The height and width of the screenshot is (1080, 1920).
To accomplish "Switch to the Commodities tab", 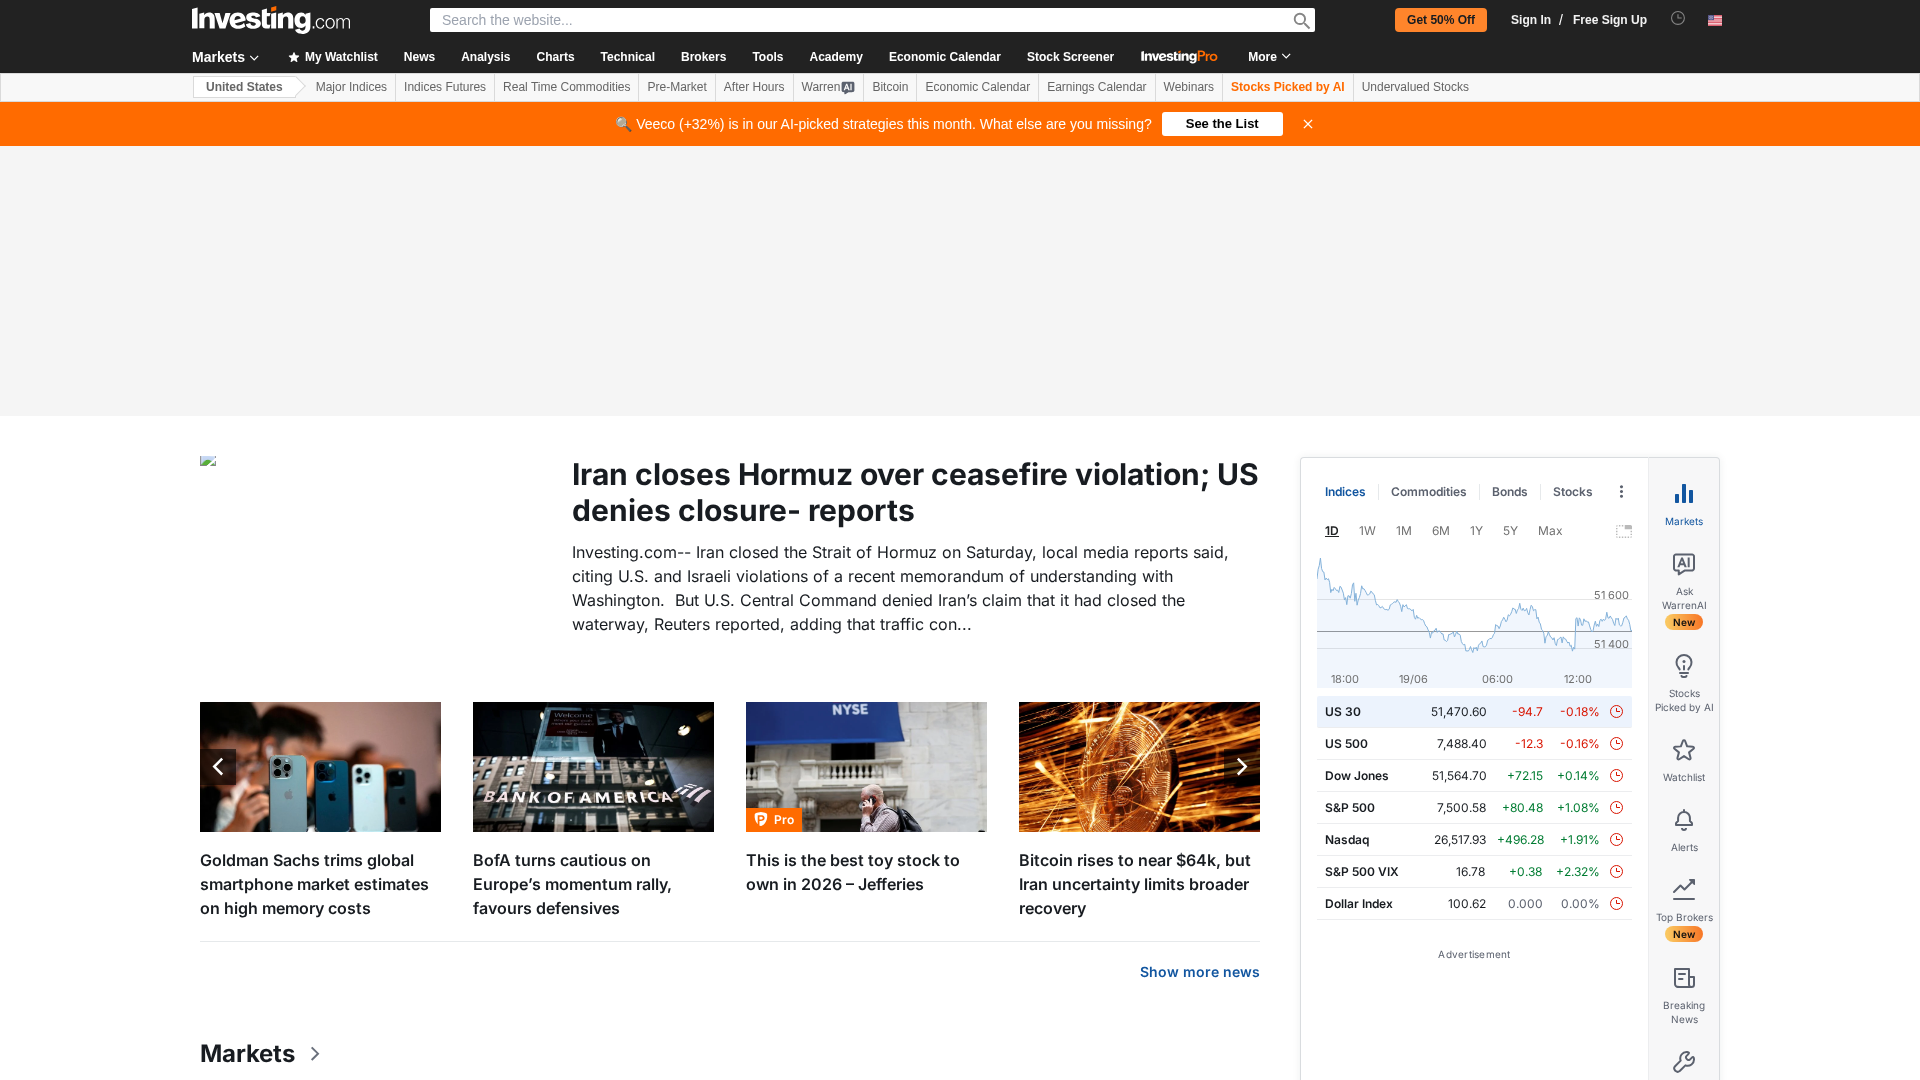I will tap(1428, 492).
